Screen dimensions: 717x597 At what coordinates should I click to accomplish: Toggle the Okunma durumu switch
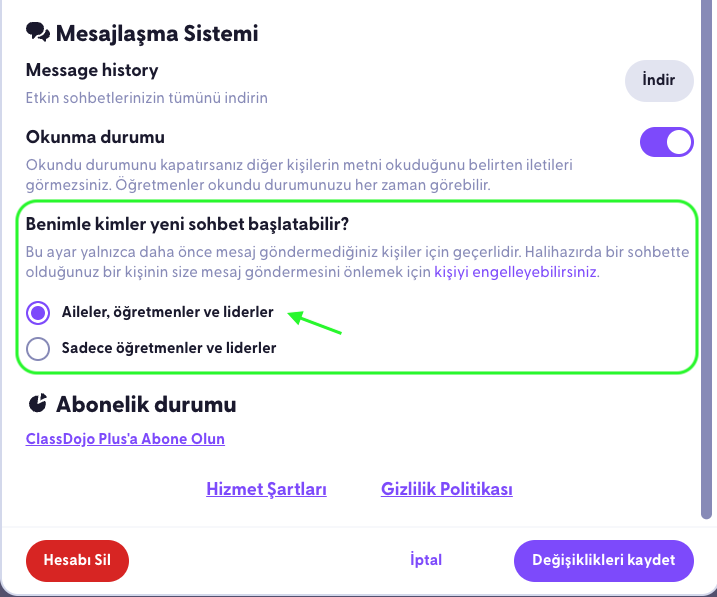666,142
